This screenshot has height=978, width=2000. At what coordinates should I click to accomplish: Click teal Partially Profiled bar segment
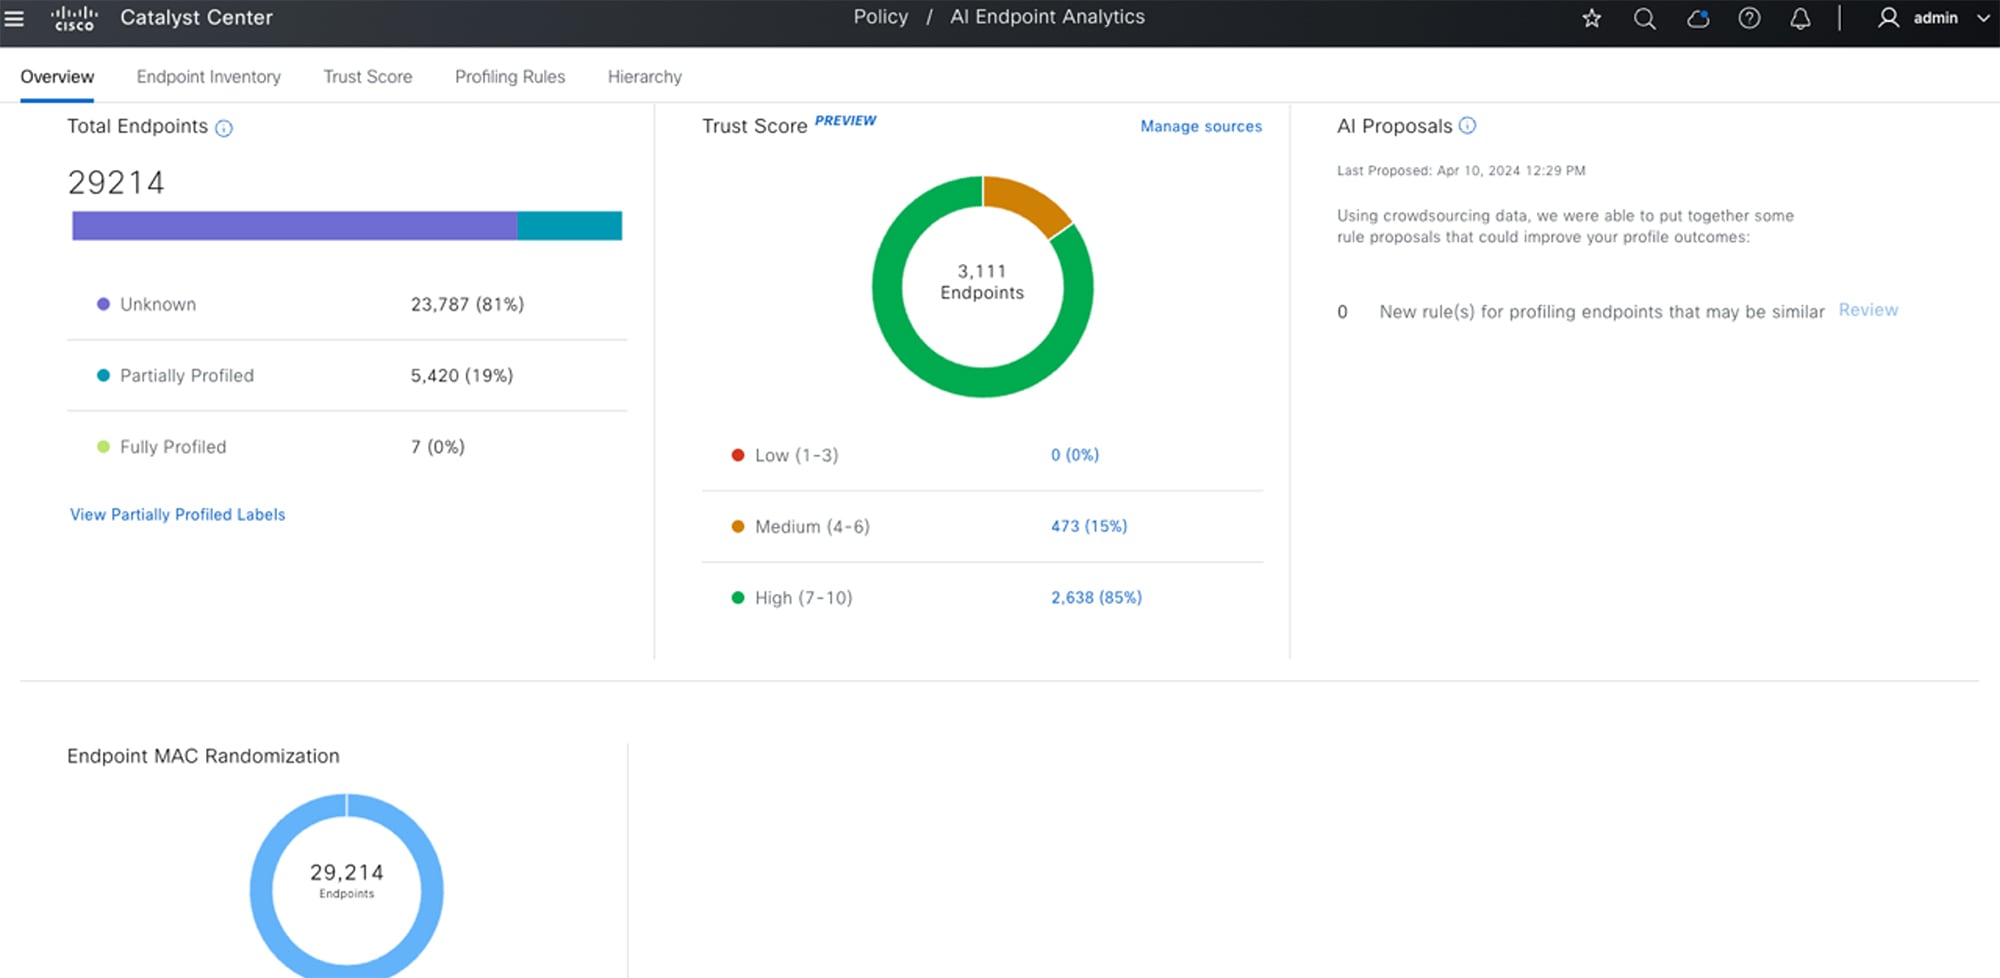[570, 225]
